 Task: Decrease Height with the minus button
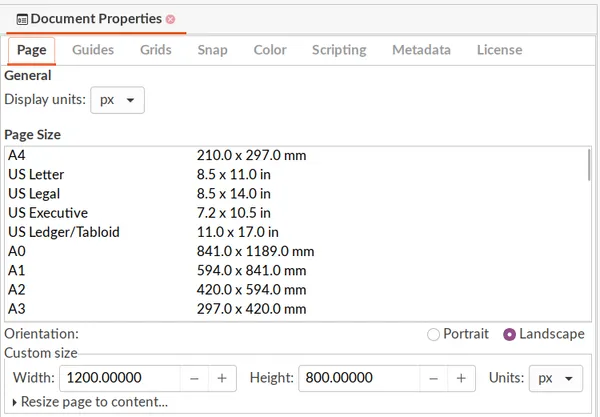[434, 378]
